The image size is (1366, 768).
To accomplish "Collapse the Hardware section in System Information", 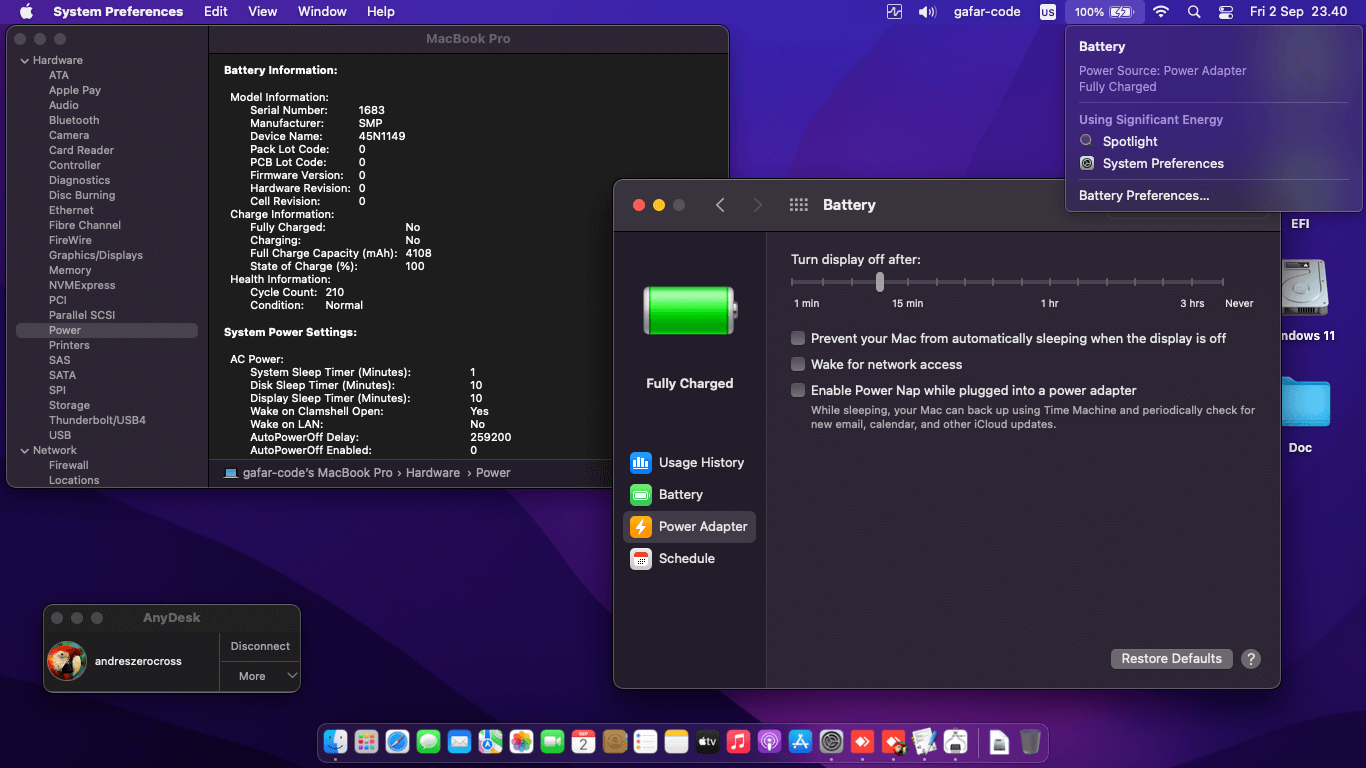I will [x=24, y=61].
